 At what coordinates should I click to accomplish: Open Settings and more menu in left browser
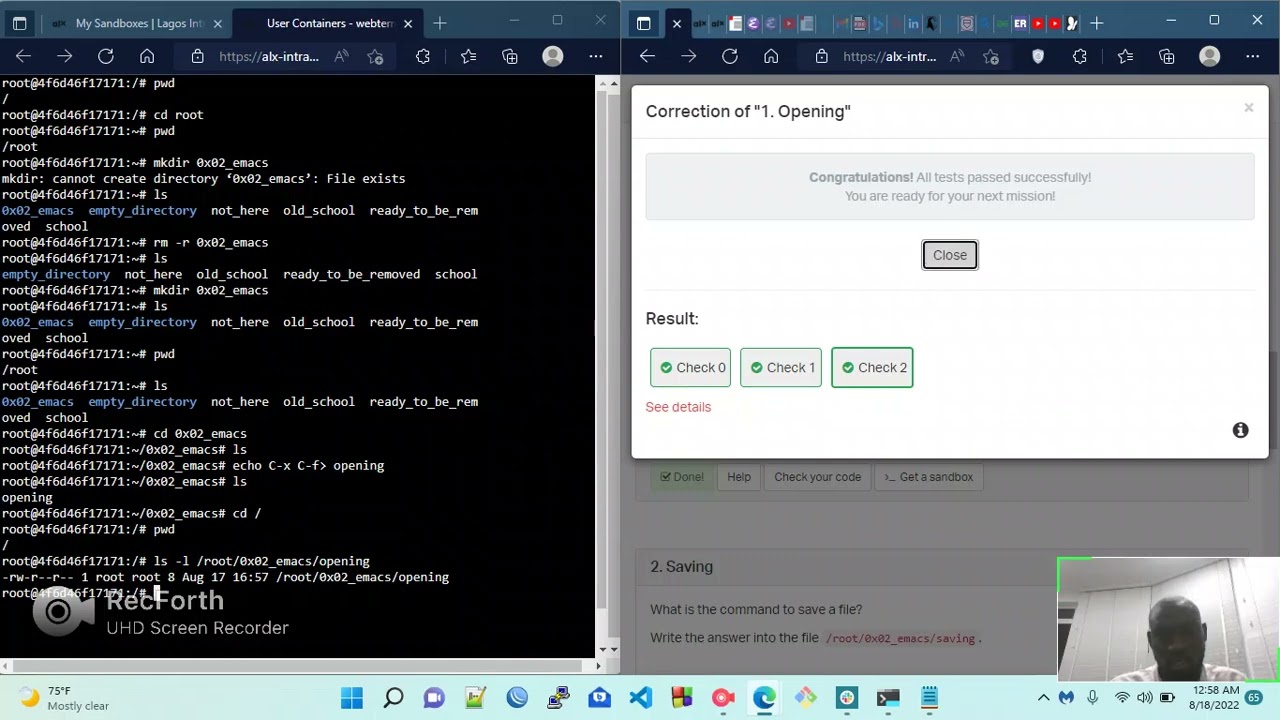coord(595,57)
